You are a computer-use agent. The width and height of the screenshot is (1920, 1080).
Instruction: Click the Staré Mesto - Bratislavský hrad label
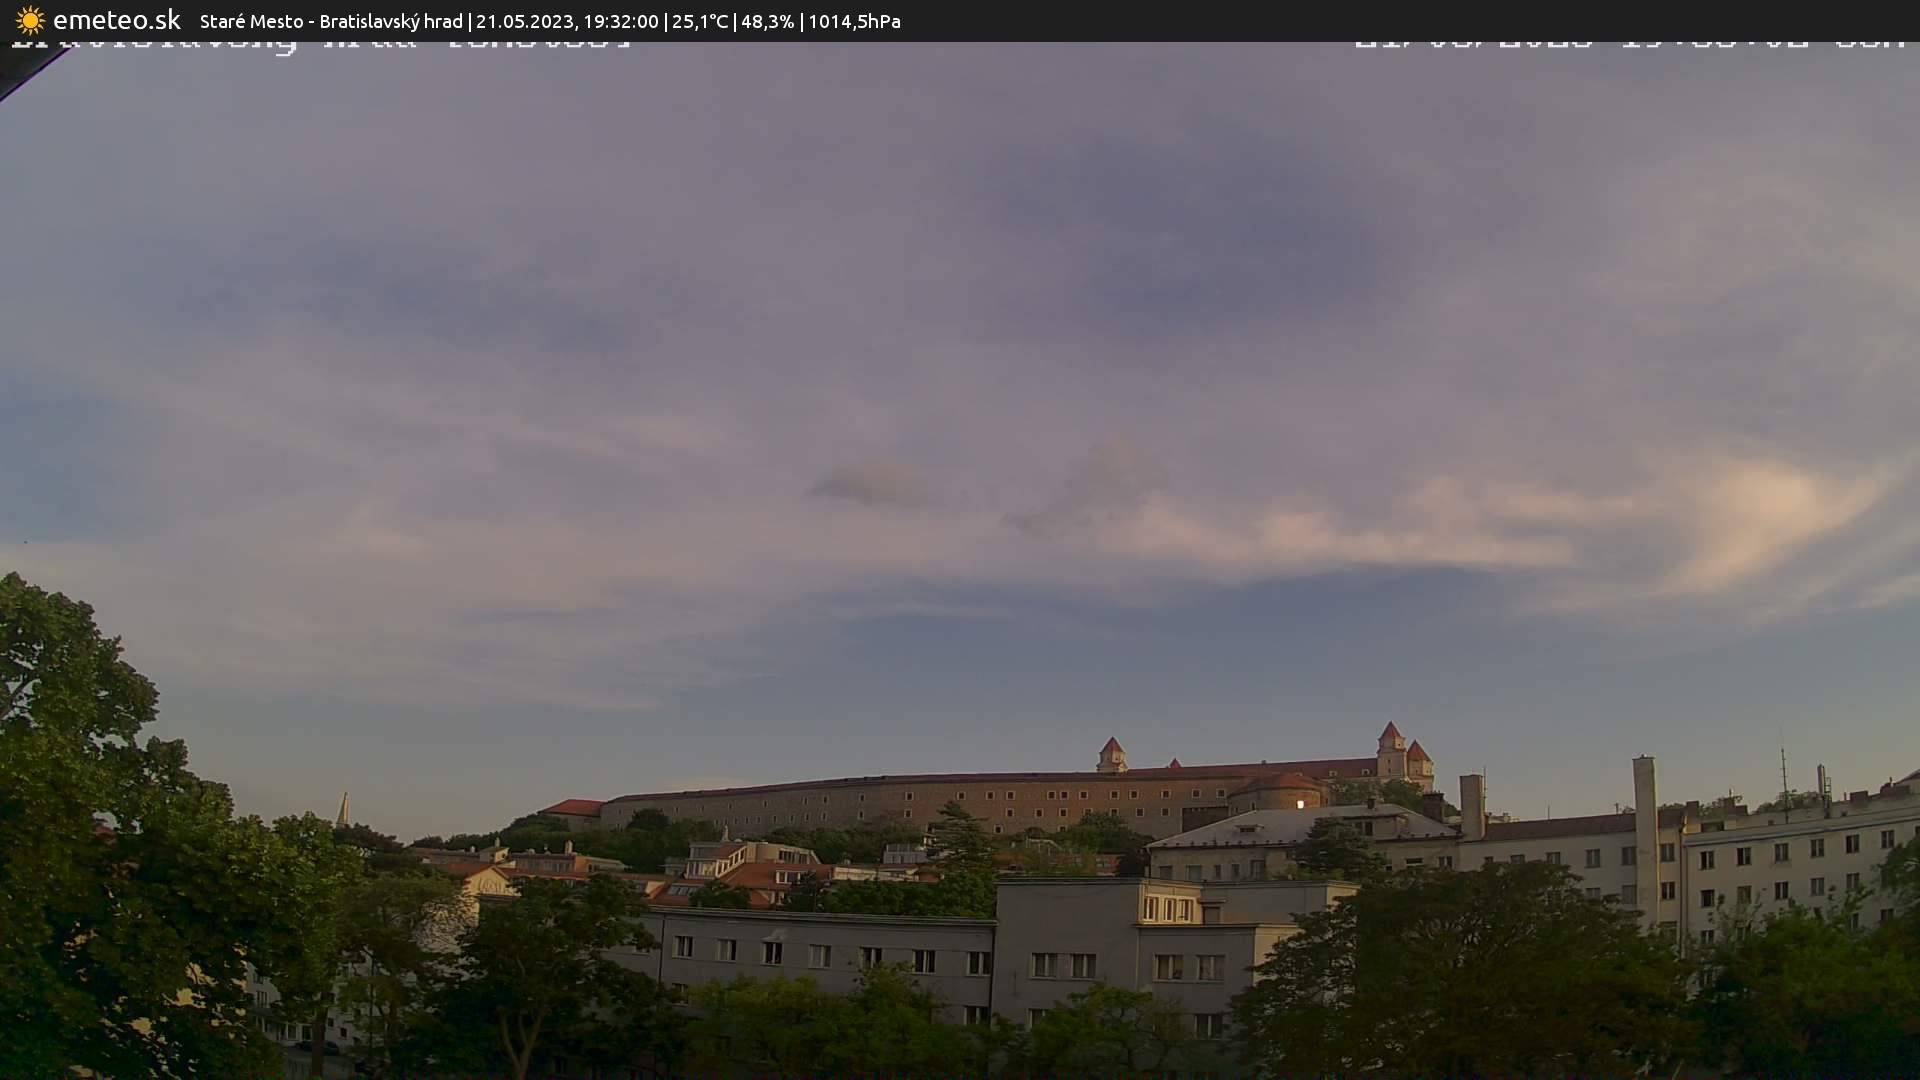(x=331, y=21)
